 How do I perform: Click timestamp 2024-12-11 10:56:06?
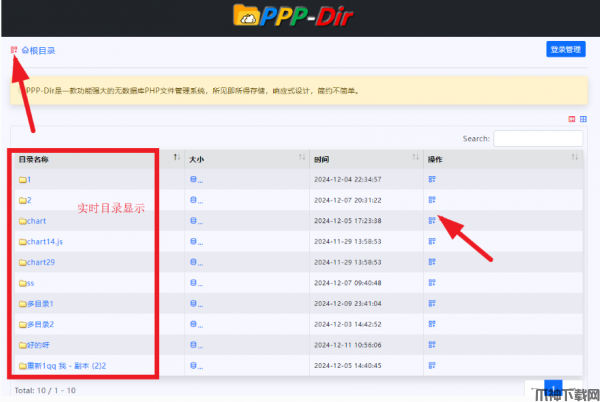[x=347, y=345]
